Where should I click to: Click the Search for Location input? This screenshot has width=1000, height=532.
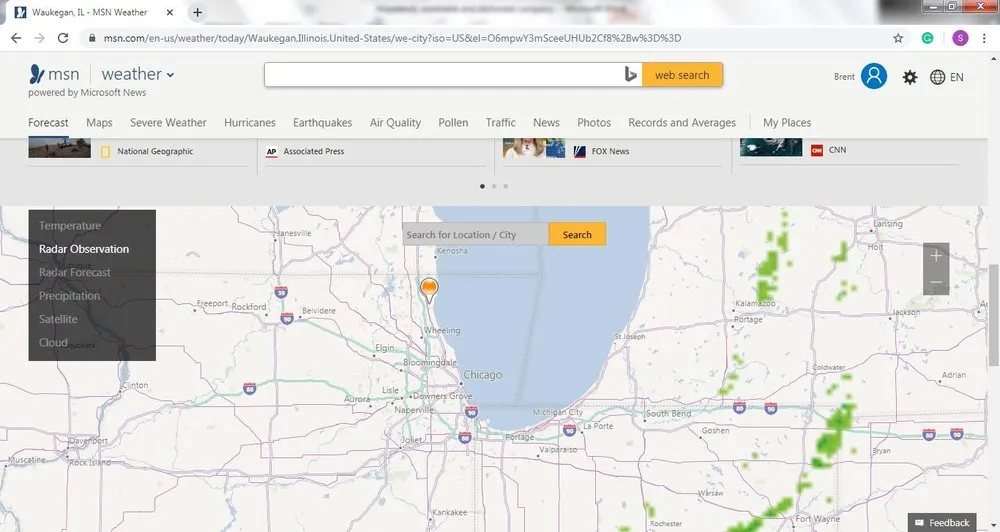pos(475,235)
